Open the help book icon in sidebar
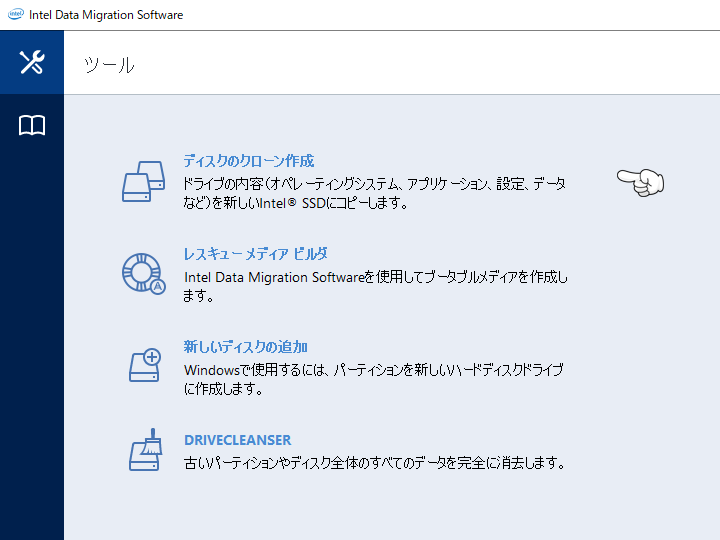The height and width of the screenshot is (540, 720). tap(32, 125)
